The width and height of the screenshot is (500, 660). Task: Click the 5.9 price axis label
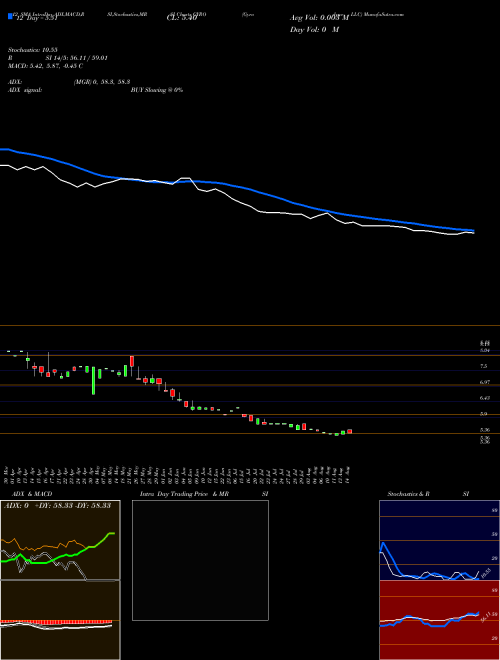pos(484,414)
